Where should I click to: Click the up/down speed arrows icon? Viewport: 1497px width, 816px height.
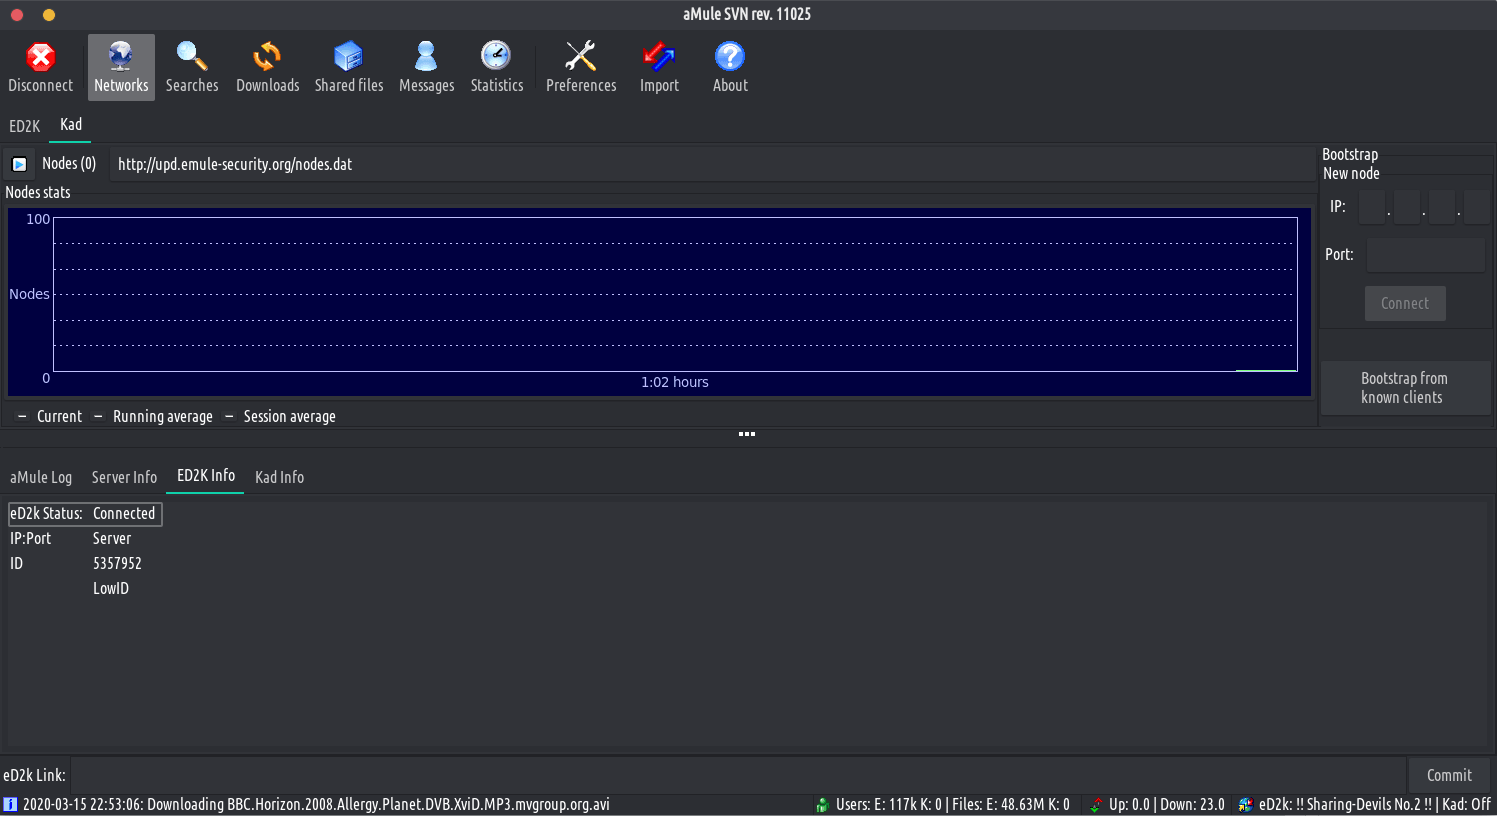(x=1096, y=804)
